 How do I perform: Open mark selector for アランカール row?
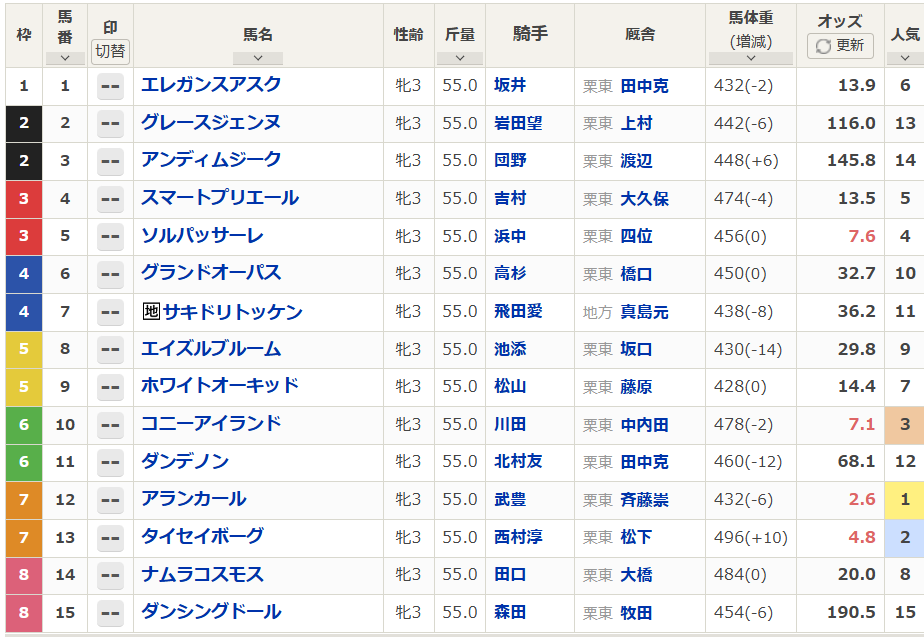(110, 500)
